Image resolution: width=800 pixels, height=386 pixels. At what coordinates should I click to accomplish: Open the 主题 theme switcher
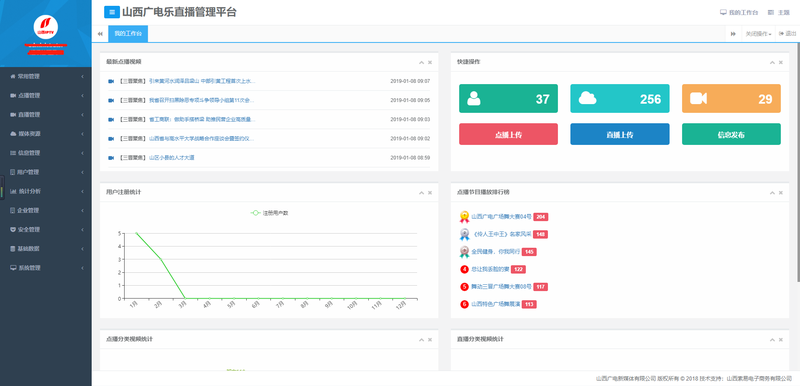[779, 12]
